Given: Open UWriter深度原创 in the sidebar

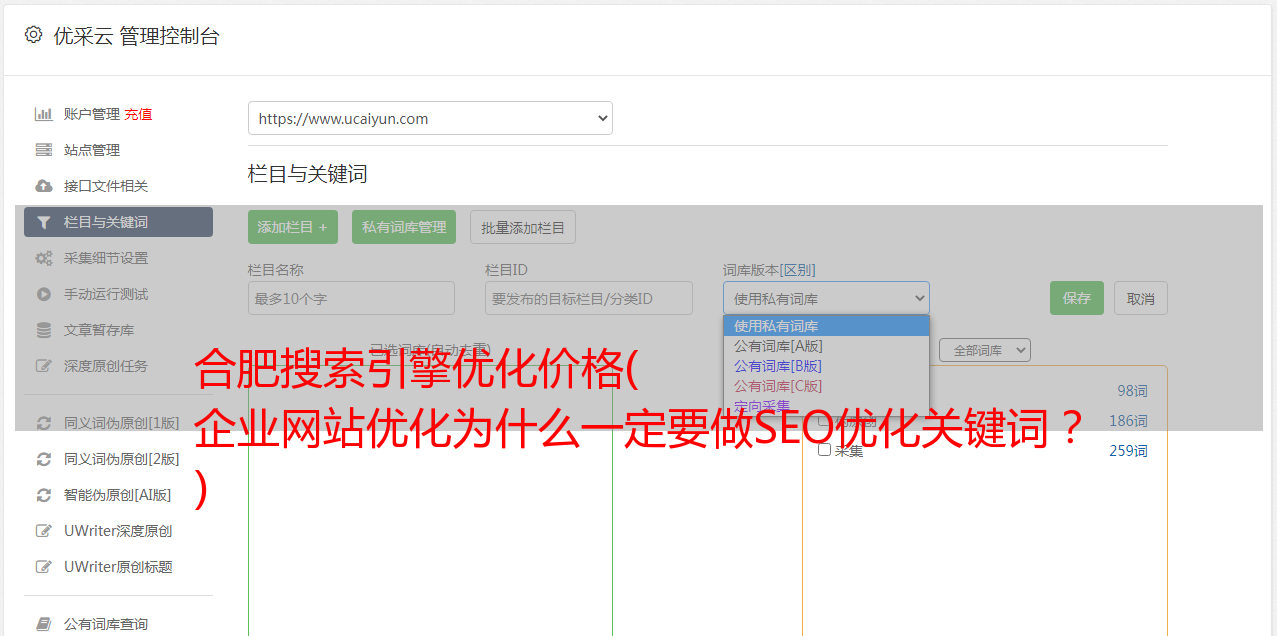Looking at the screenshot, I should pyautogui.click(x=118, y=531).
